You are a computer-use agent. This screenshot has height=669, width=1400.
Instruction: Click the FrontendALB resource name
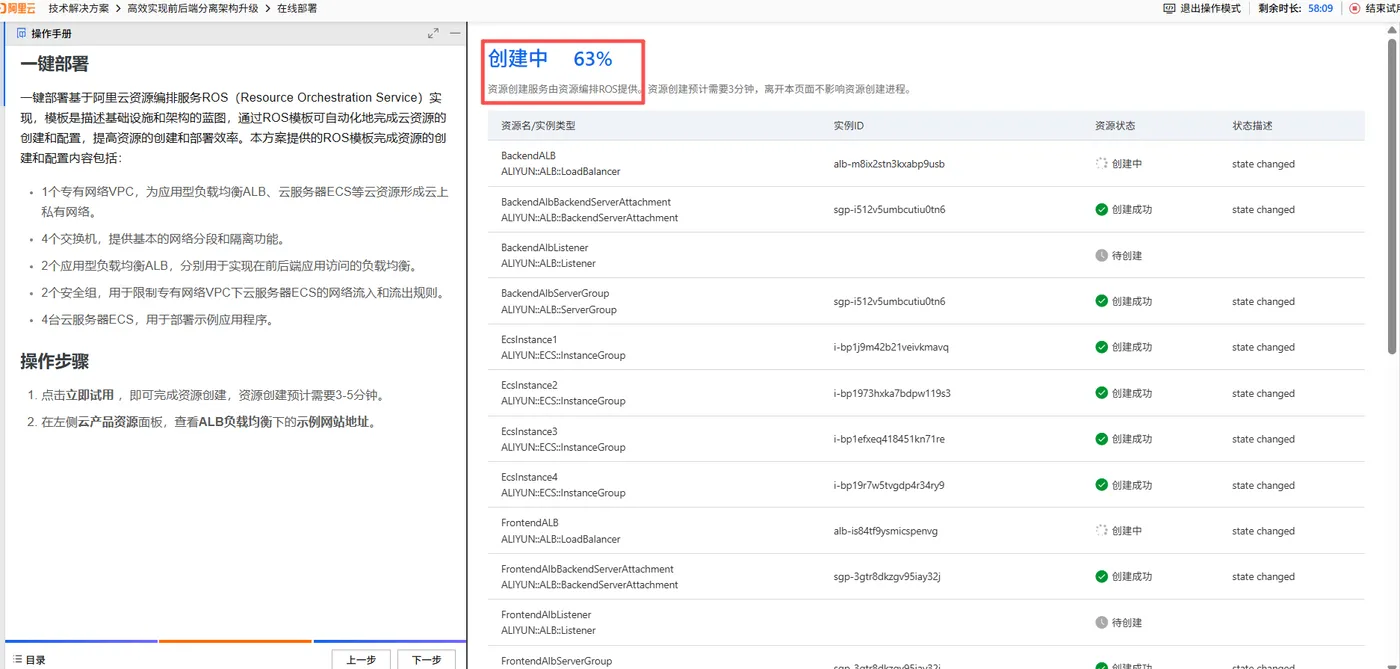[x=530, y=523]
